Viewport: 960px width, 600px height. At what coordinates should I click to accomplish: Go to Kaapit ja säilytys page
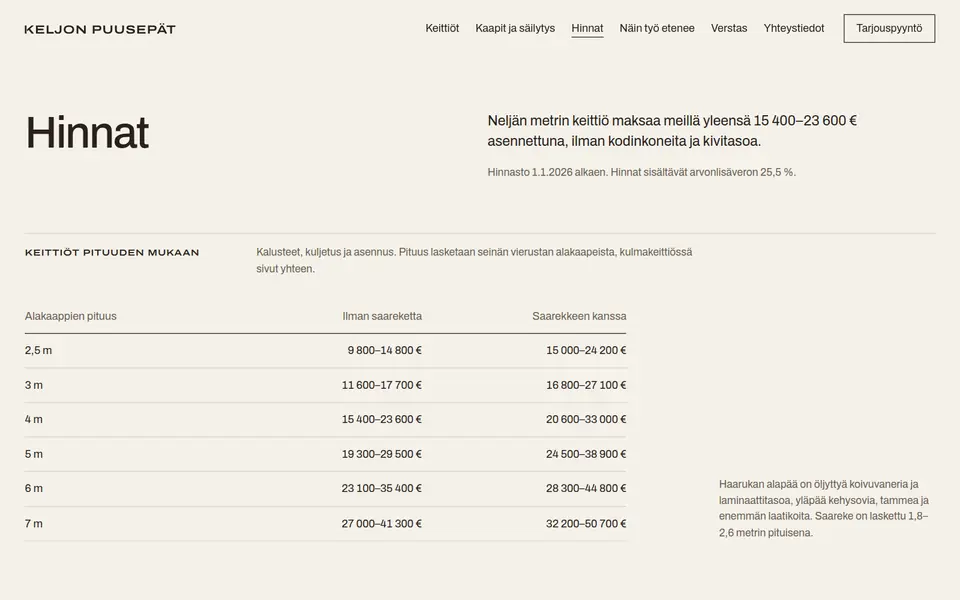[515, 28]
